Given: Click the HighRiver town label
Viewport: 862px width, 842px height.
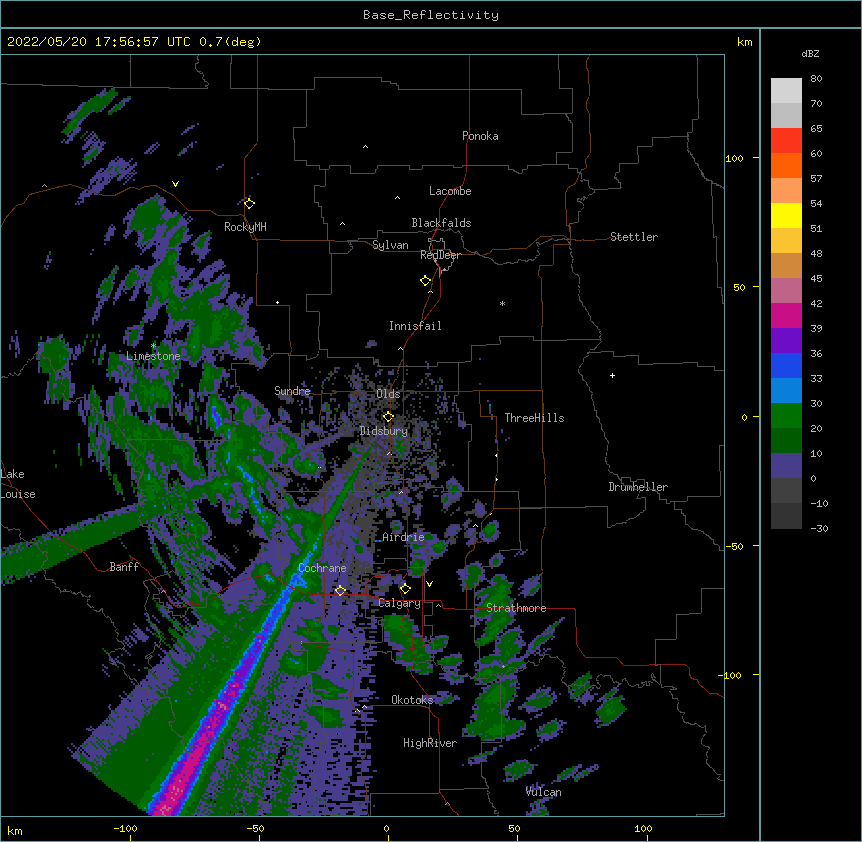Looking at the screenshot, I should (x=430, y=743).
